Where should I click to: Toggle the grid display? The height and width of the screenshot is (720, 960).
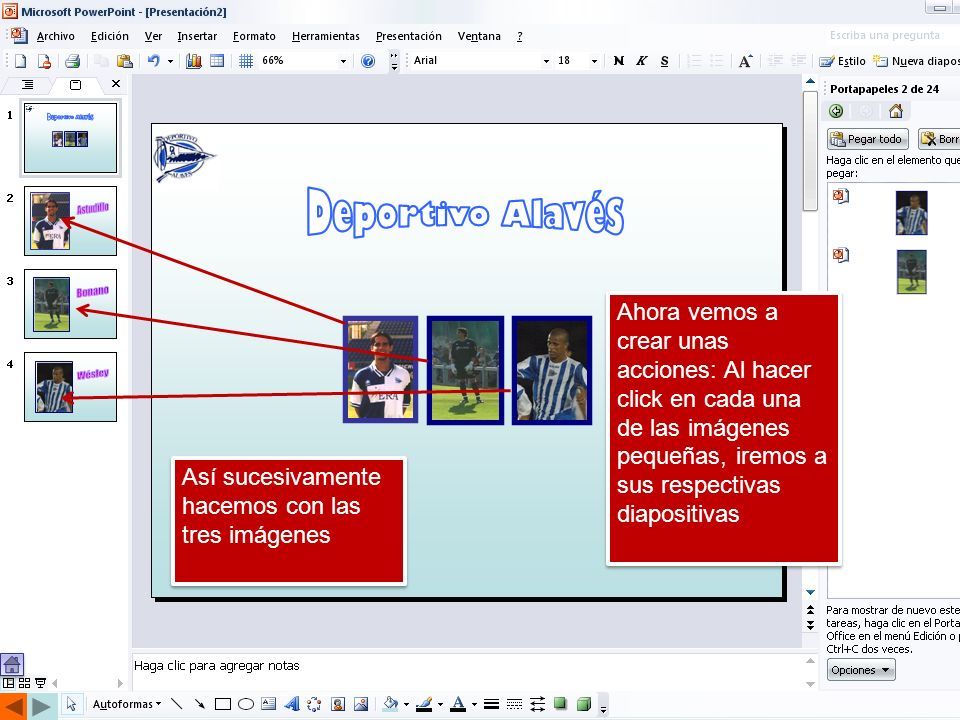pyautogui.click(x=246, y=61)
